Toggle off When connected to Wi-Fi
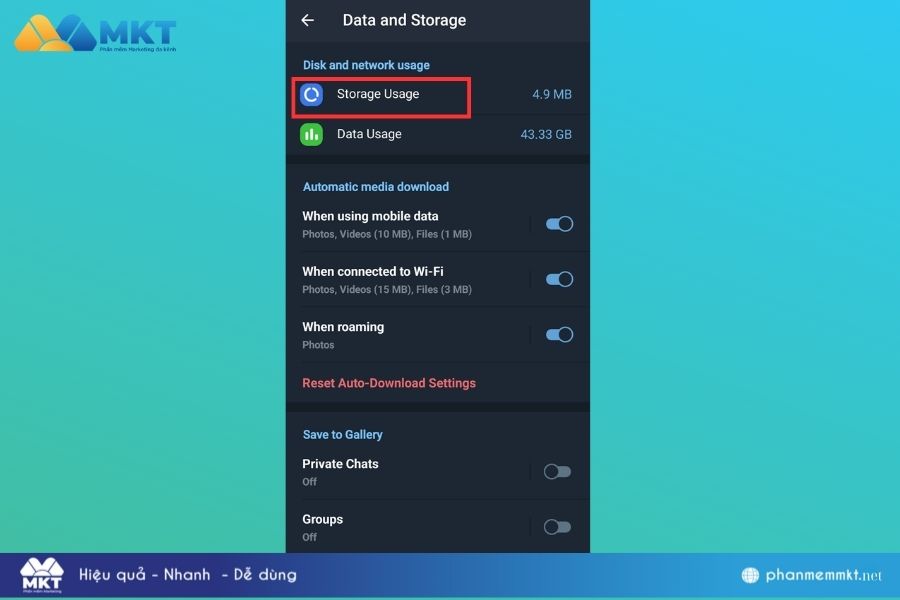 [559, 279]
